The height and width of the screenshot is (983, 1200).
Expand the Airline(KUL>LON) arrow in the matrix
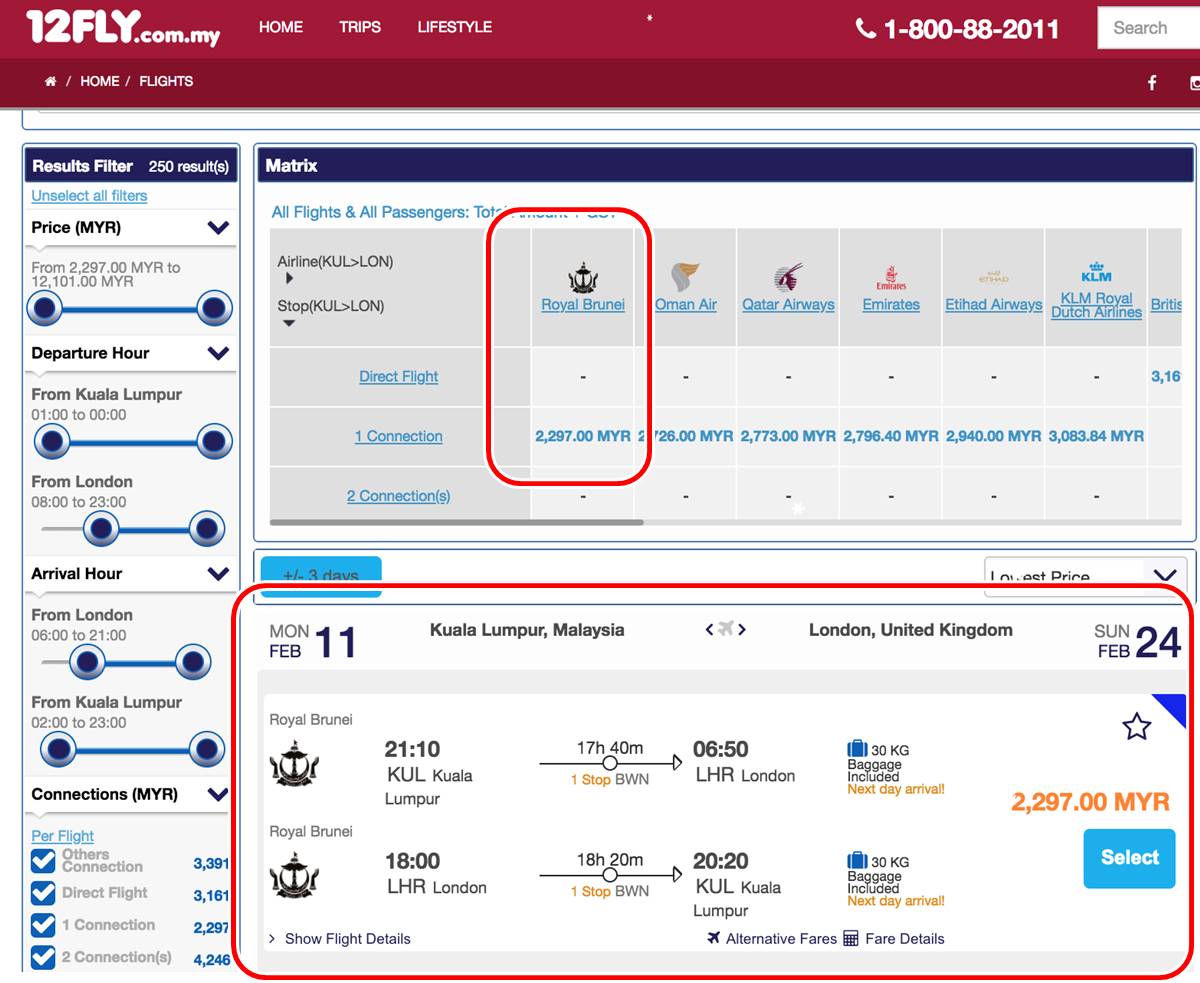(289, 278)
